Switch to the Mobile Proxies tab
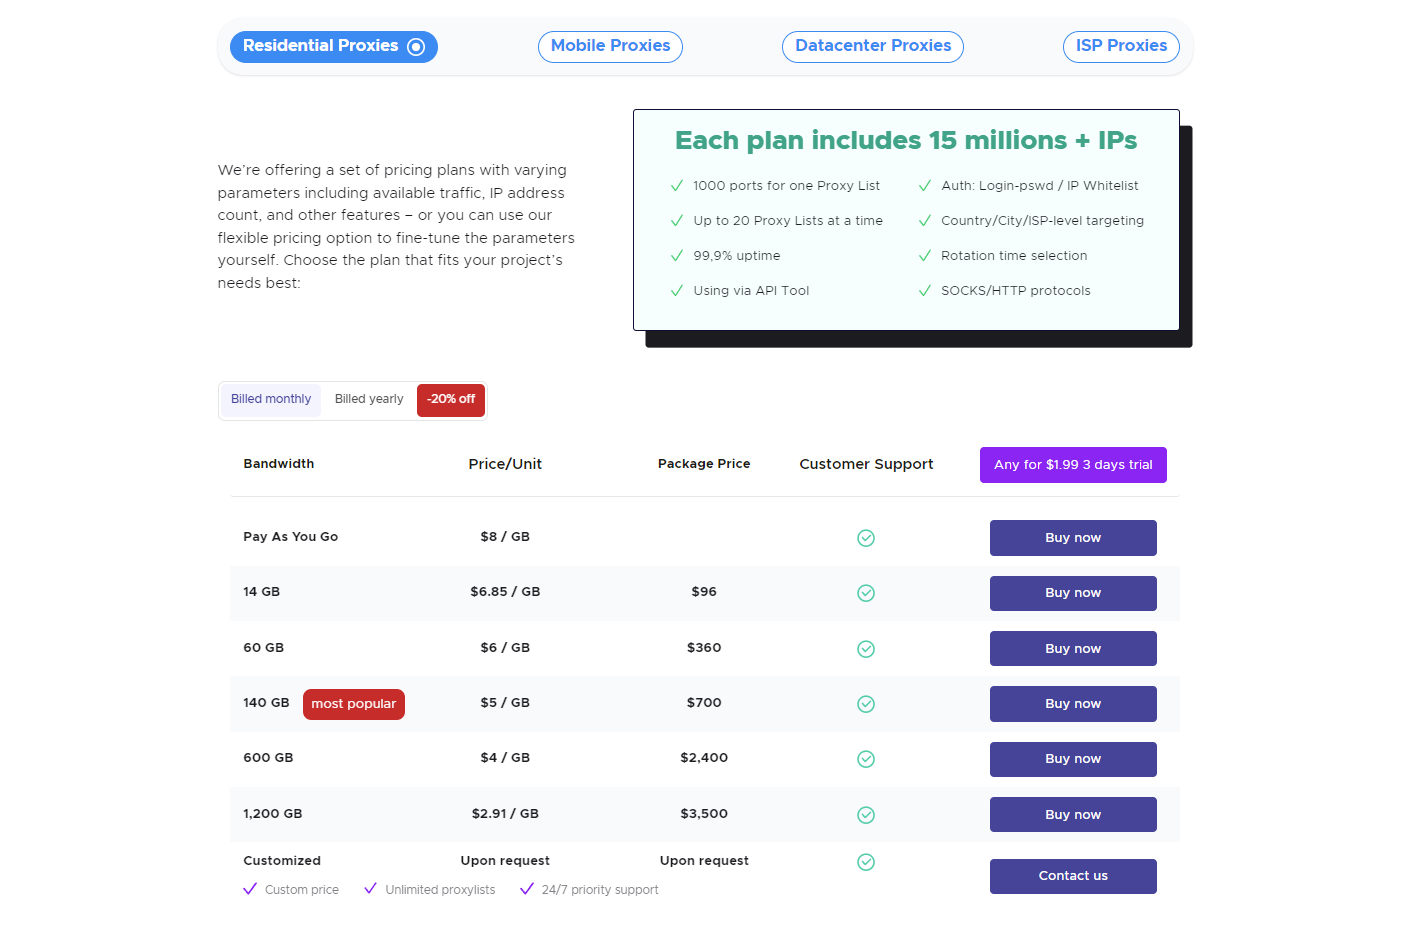1408x933 pixels. coord(610,46)
